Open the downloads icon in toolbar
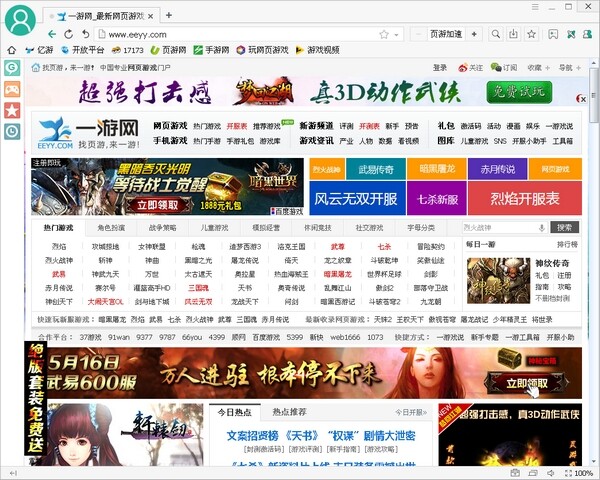This screenshot has height=480, width=600. coord(514,34)
